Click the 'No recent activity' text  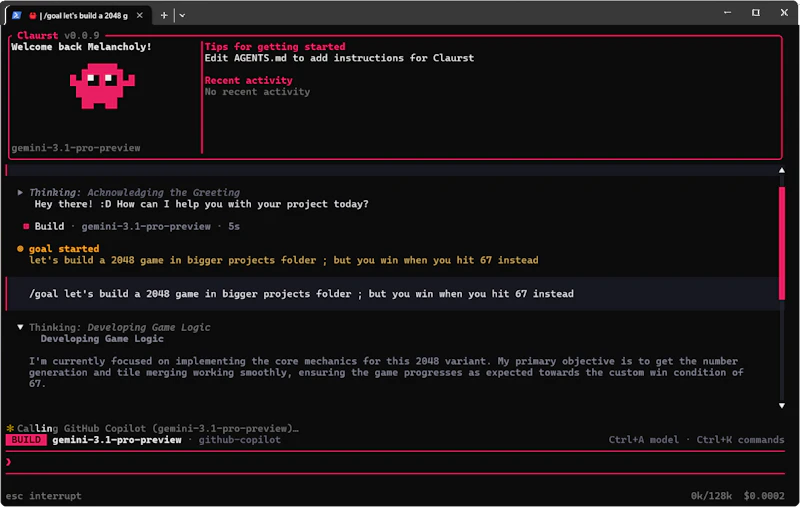click(257, 92)
